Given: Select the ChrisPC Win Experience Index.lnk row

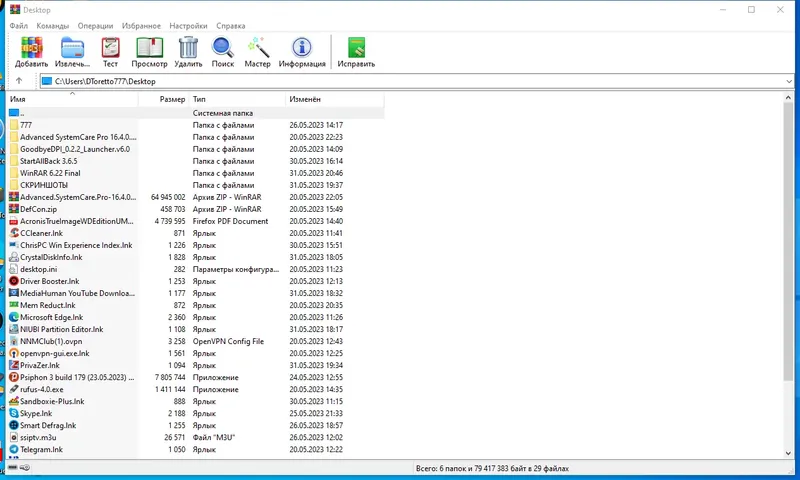Looking at the screenshot, I should [196, 245].
